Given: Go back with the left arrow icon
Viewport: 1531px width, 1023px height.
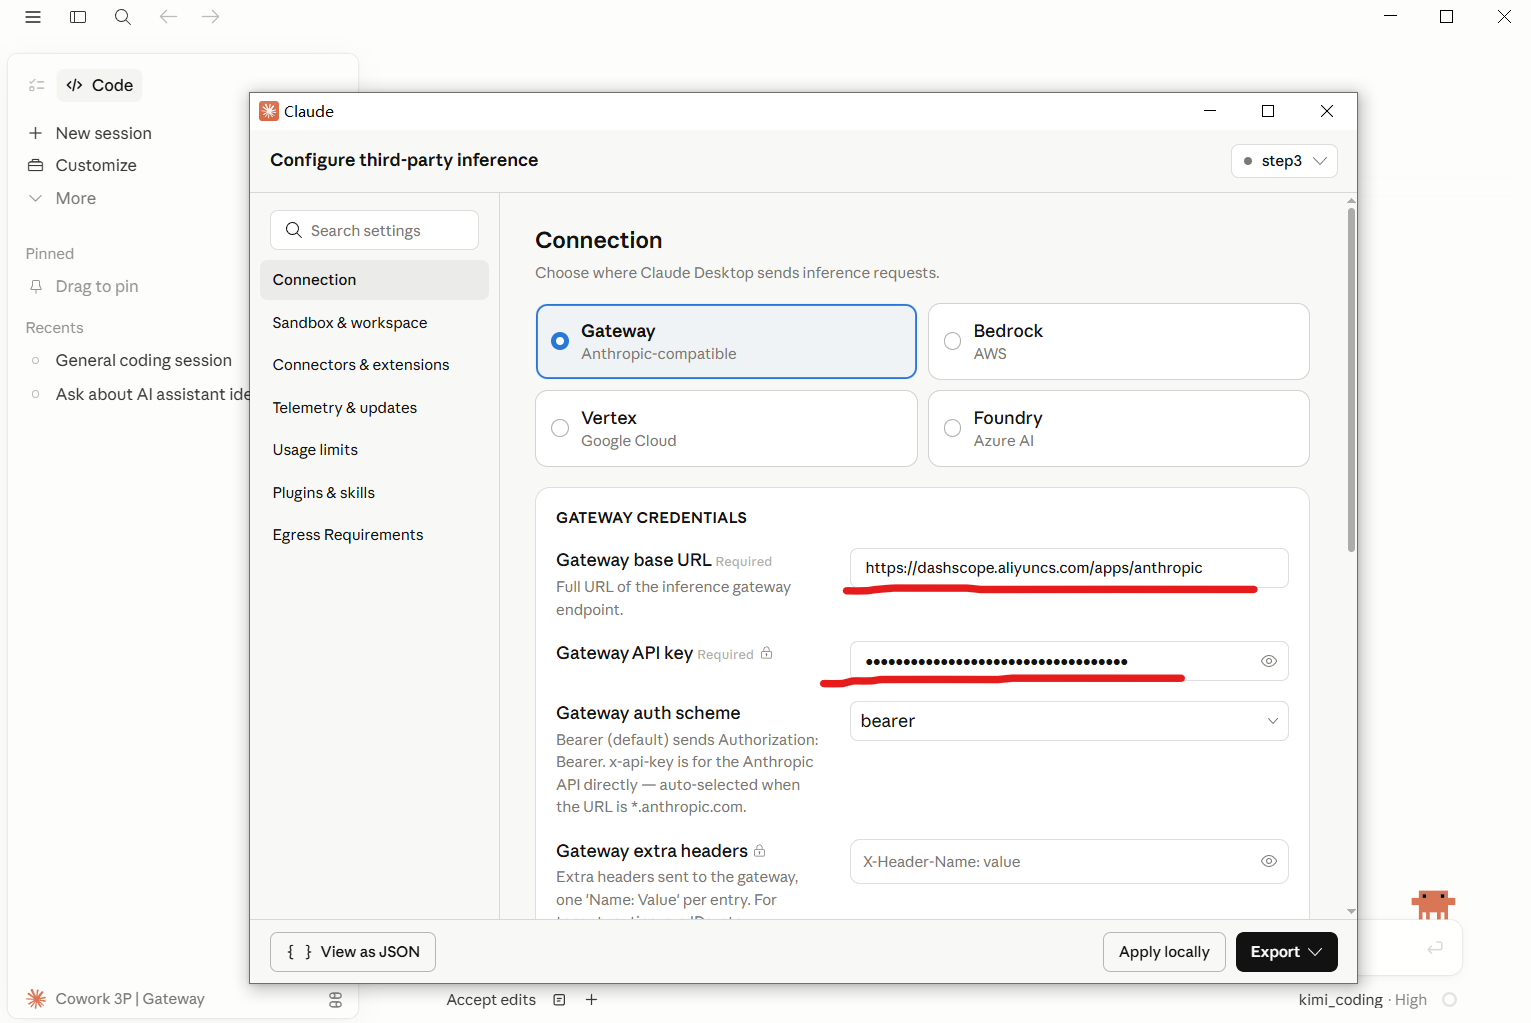Looking at the screenshot, I should pos(168,17).
